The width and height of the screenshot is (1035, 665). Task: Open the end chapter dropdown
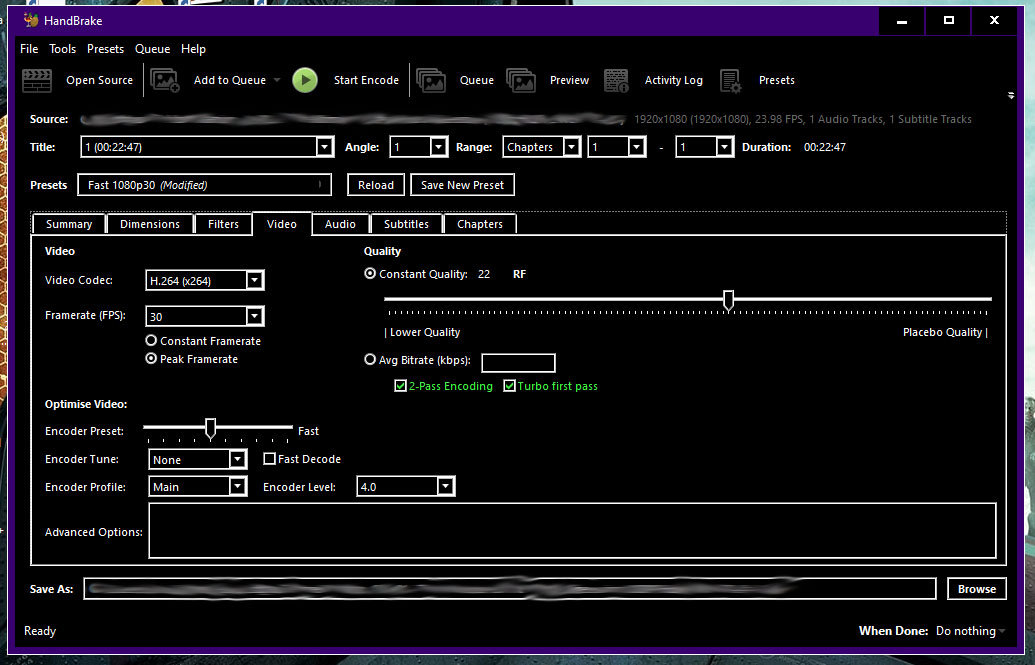pos(724,147)
